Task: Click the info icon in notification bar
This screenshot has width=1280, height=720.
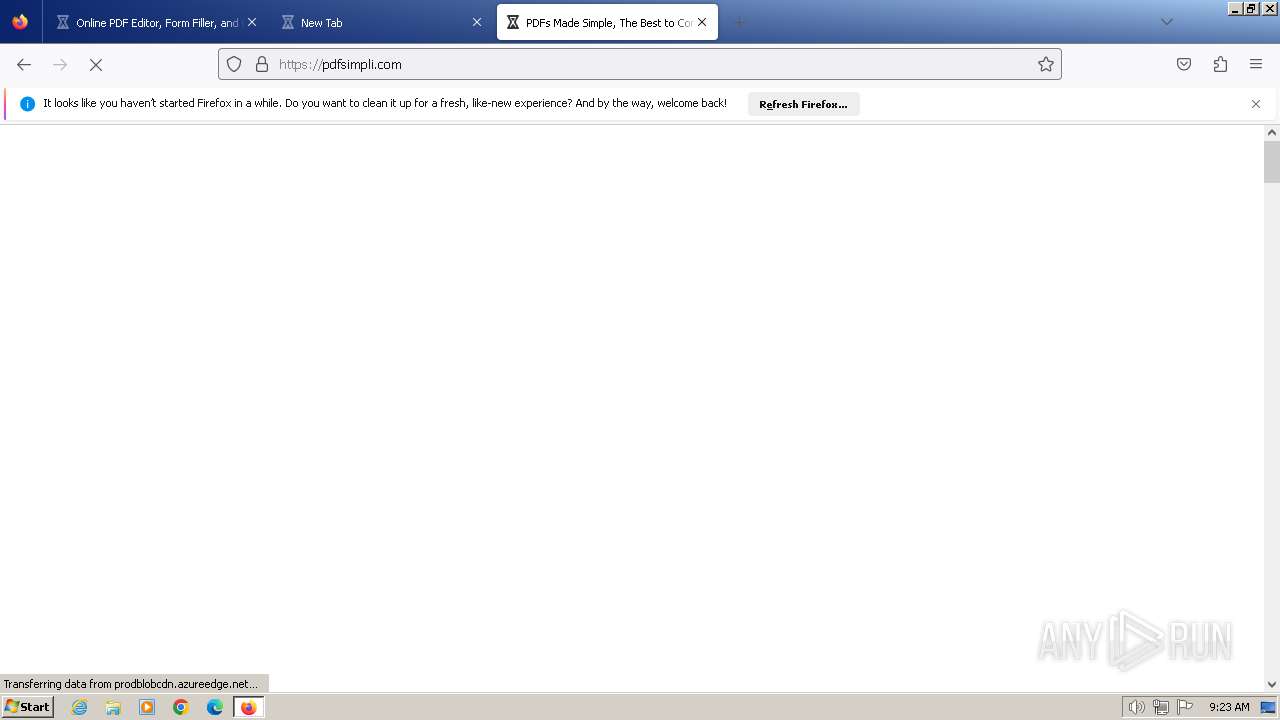Action: [x=27, y=104]
